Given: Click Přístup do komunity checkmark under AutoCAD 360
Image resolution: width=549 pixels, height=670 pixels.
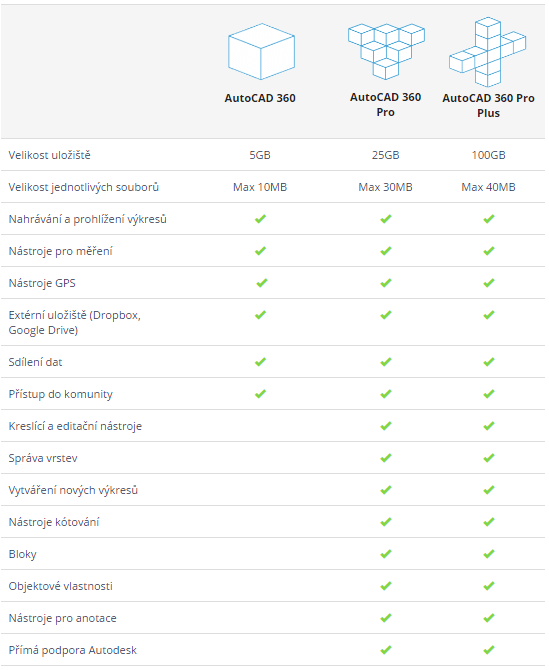Looking at the screenshot, I should [260, 394].
